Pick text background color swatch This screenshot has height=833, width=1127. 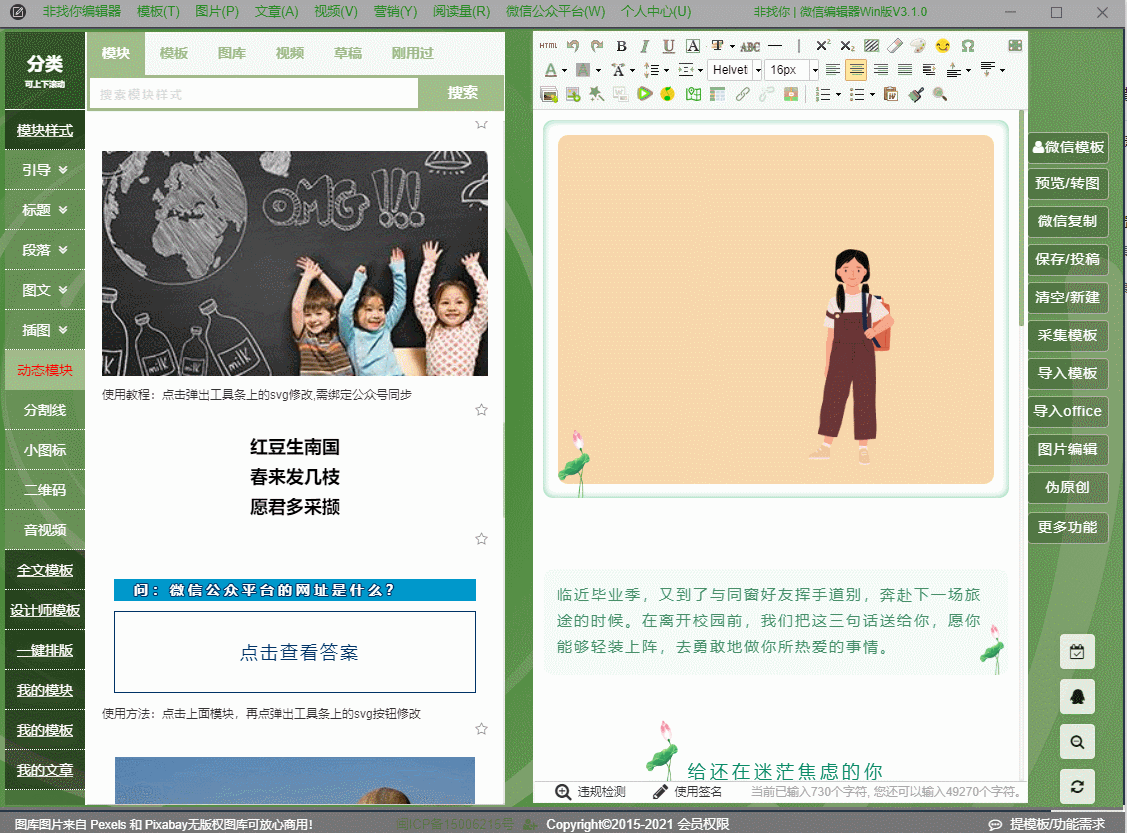[583, 70]
